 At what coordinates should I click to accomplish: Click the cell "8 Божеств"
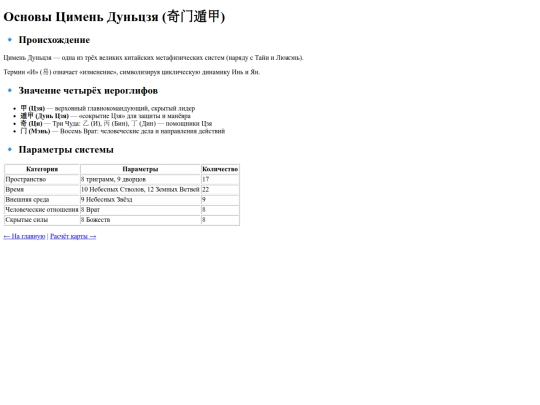tap(140, 220)
